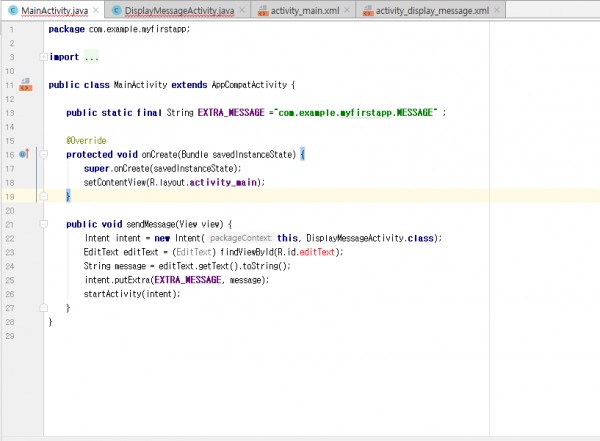
Task: Close the activity_main.xml tab
Action: [347, 10]
